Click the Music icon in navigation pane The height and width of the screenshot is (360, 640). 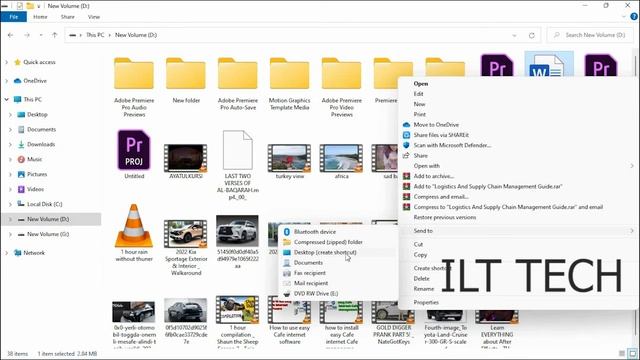coord(21,160)
